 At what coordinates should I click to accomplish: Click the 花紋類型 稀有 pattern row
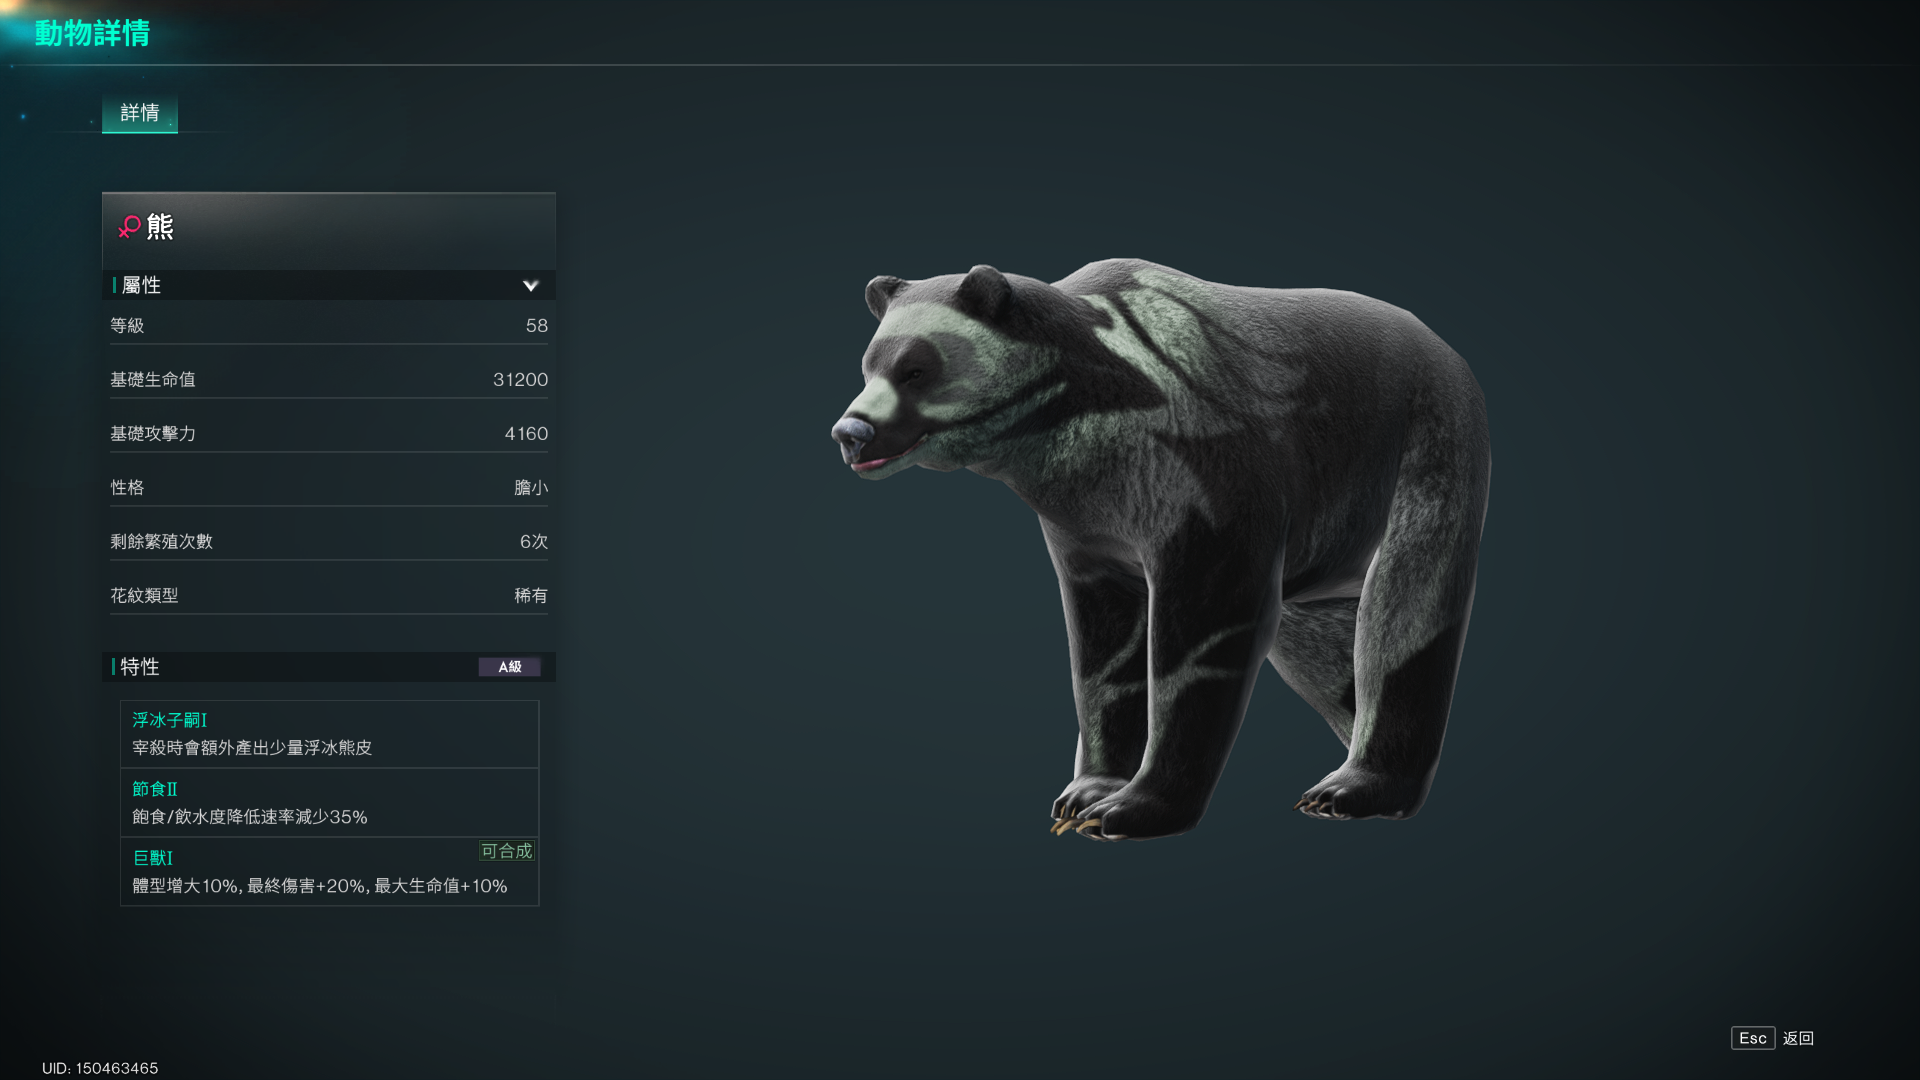click(x=329, y=596)
